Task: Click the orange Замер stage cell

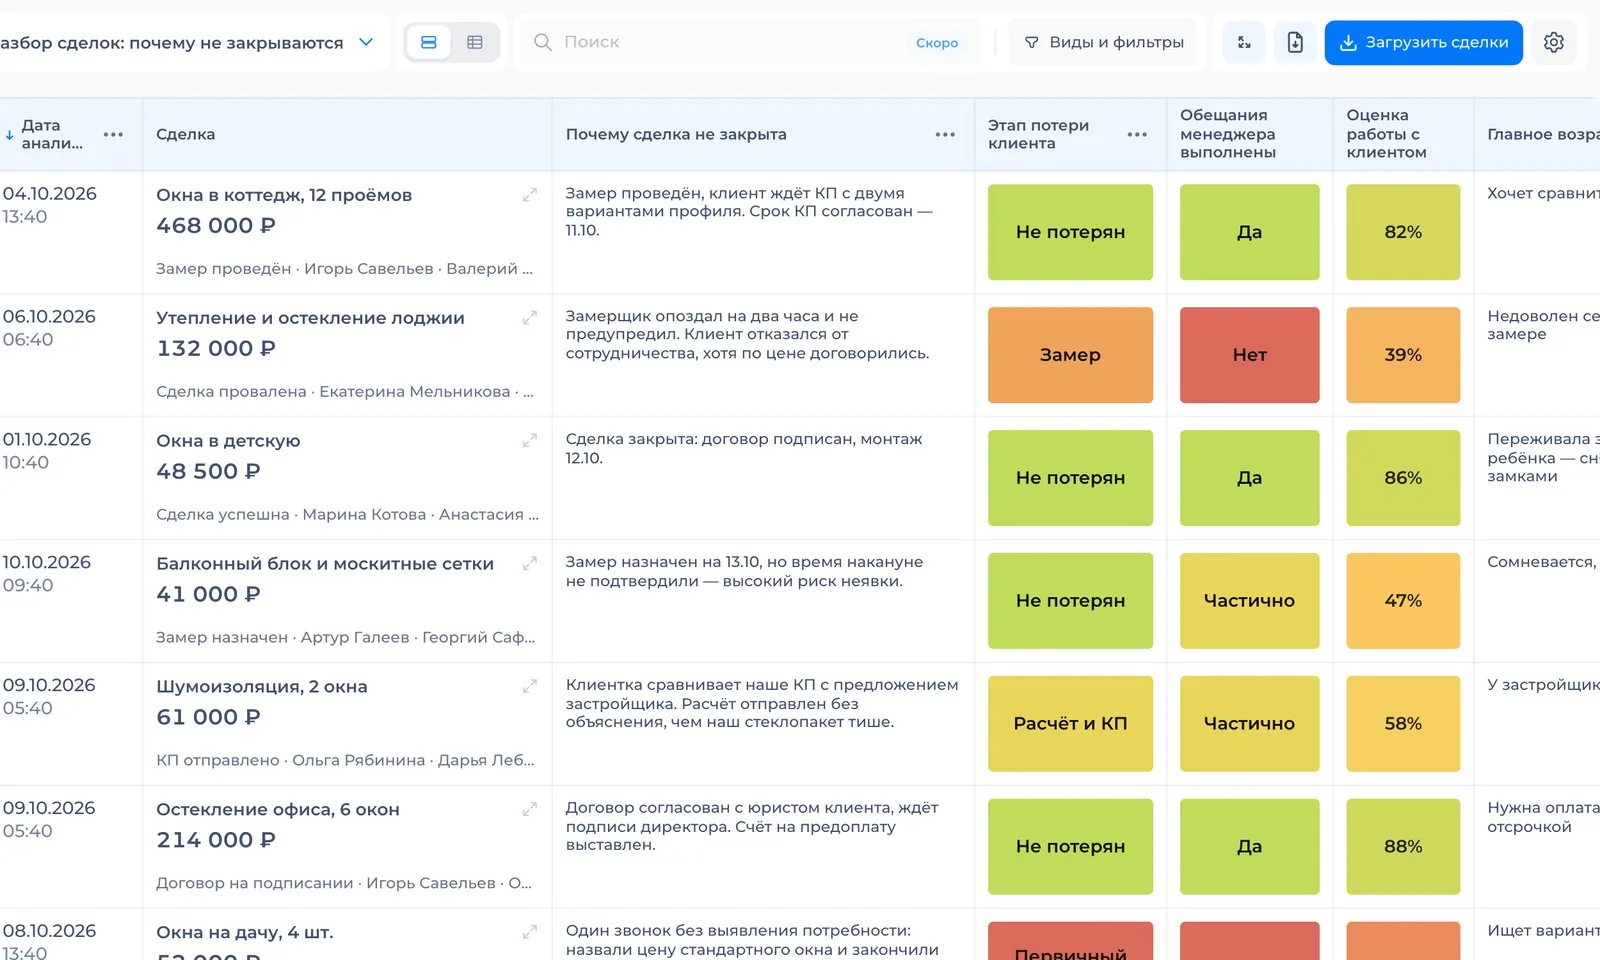Action: pyautogui.click(x=1070, y=355)
